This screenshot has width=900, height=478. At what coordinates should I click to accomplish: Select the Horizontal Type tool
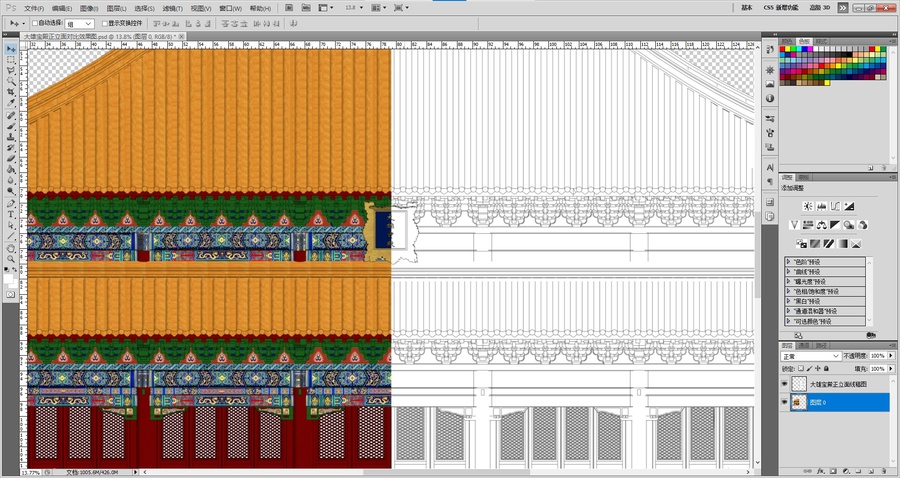[11, 214]
